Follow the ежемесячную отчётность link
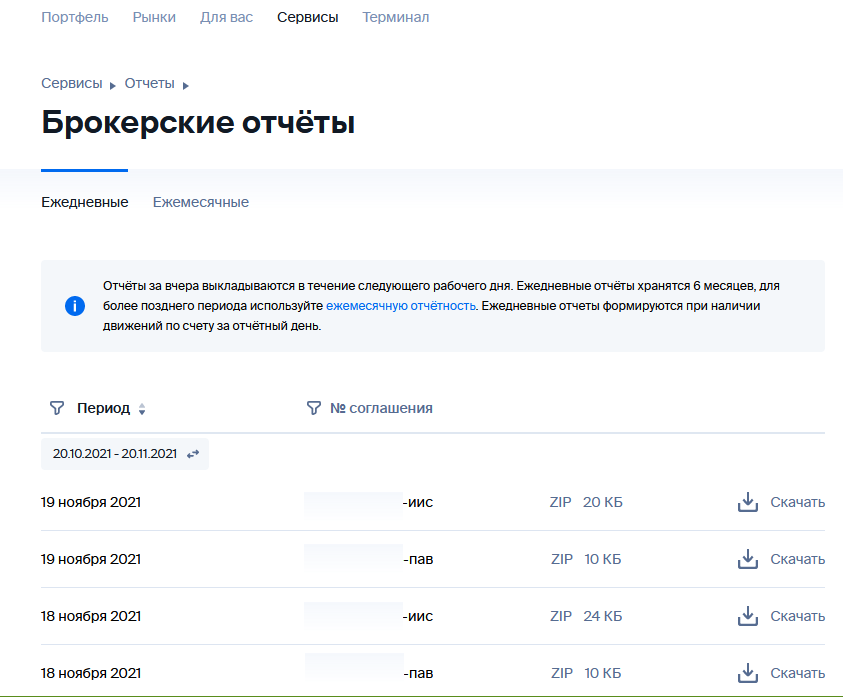 pos(400,305)
